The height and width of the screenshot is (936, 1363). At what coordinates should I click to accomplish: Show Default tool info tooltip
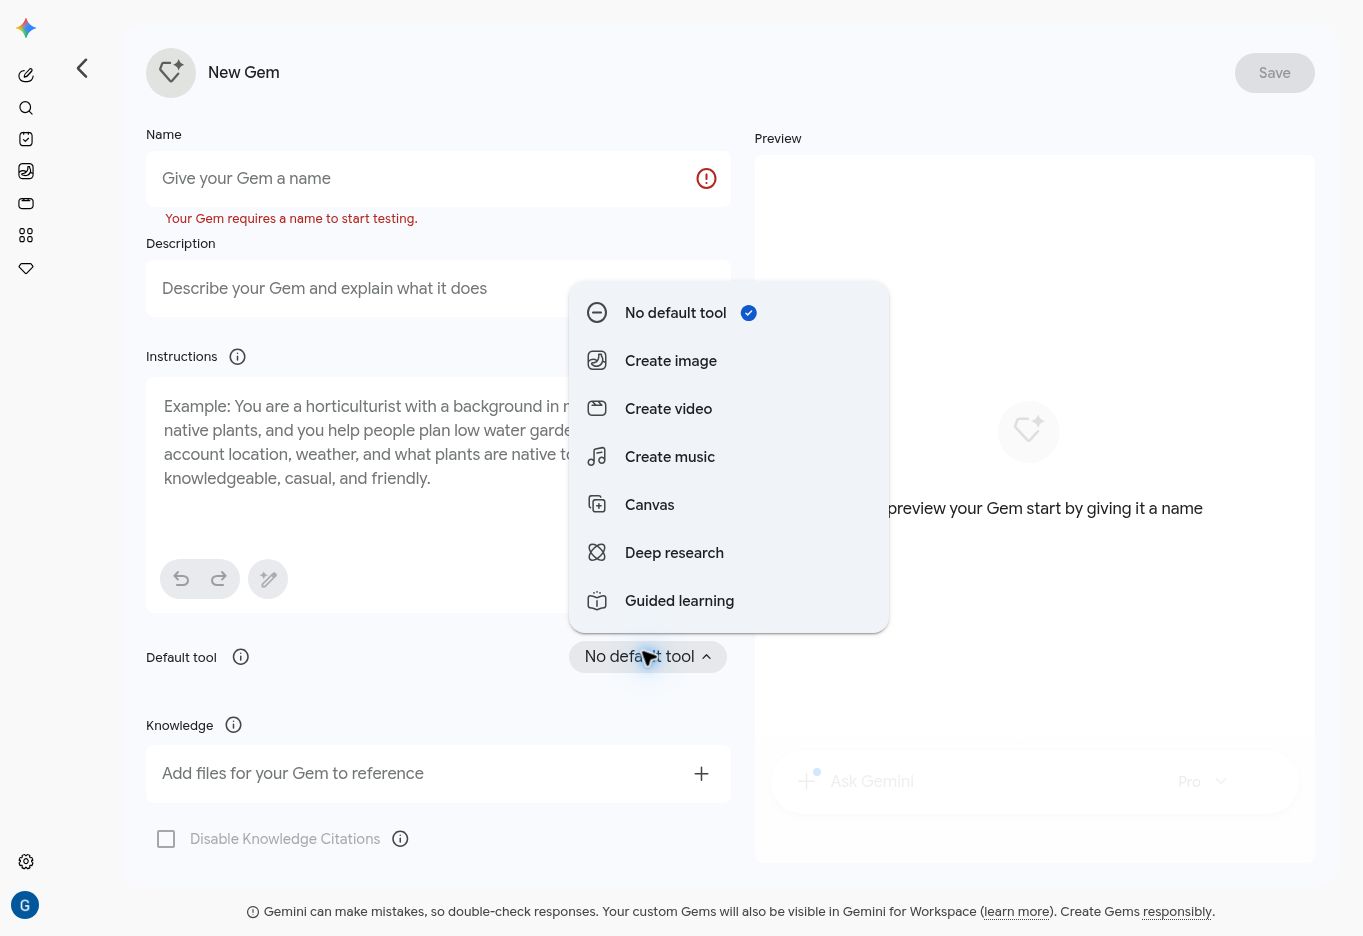pyautogui.click(x=241, y=657)
